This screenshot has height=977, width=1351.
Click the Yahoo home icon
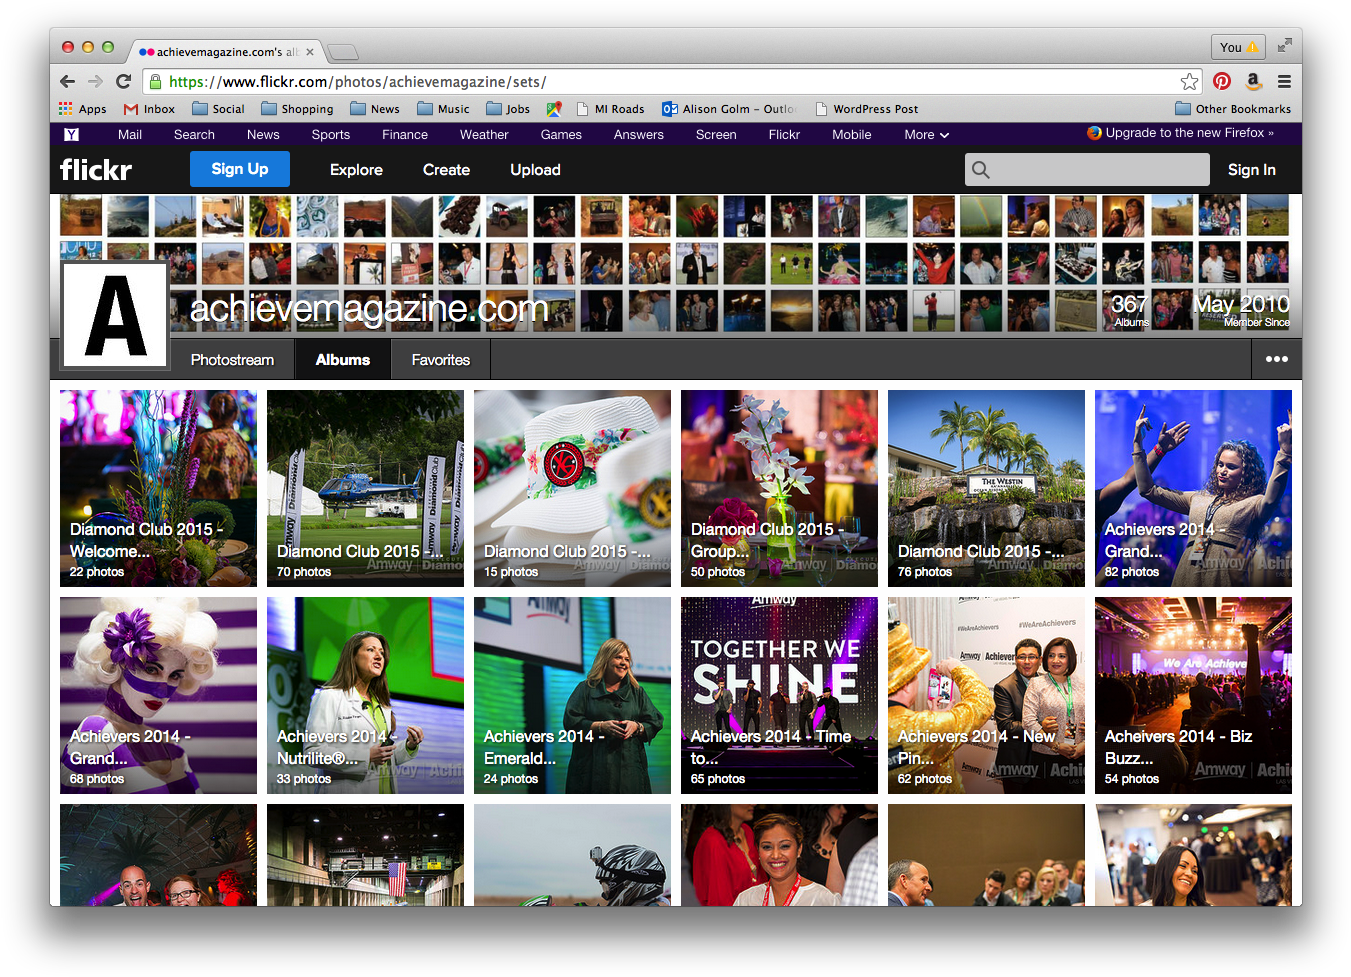coord(71,134)
